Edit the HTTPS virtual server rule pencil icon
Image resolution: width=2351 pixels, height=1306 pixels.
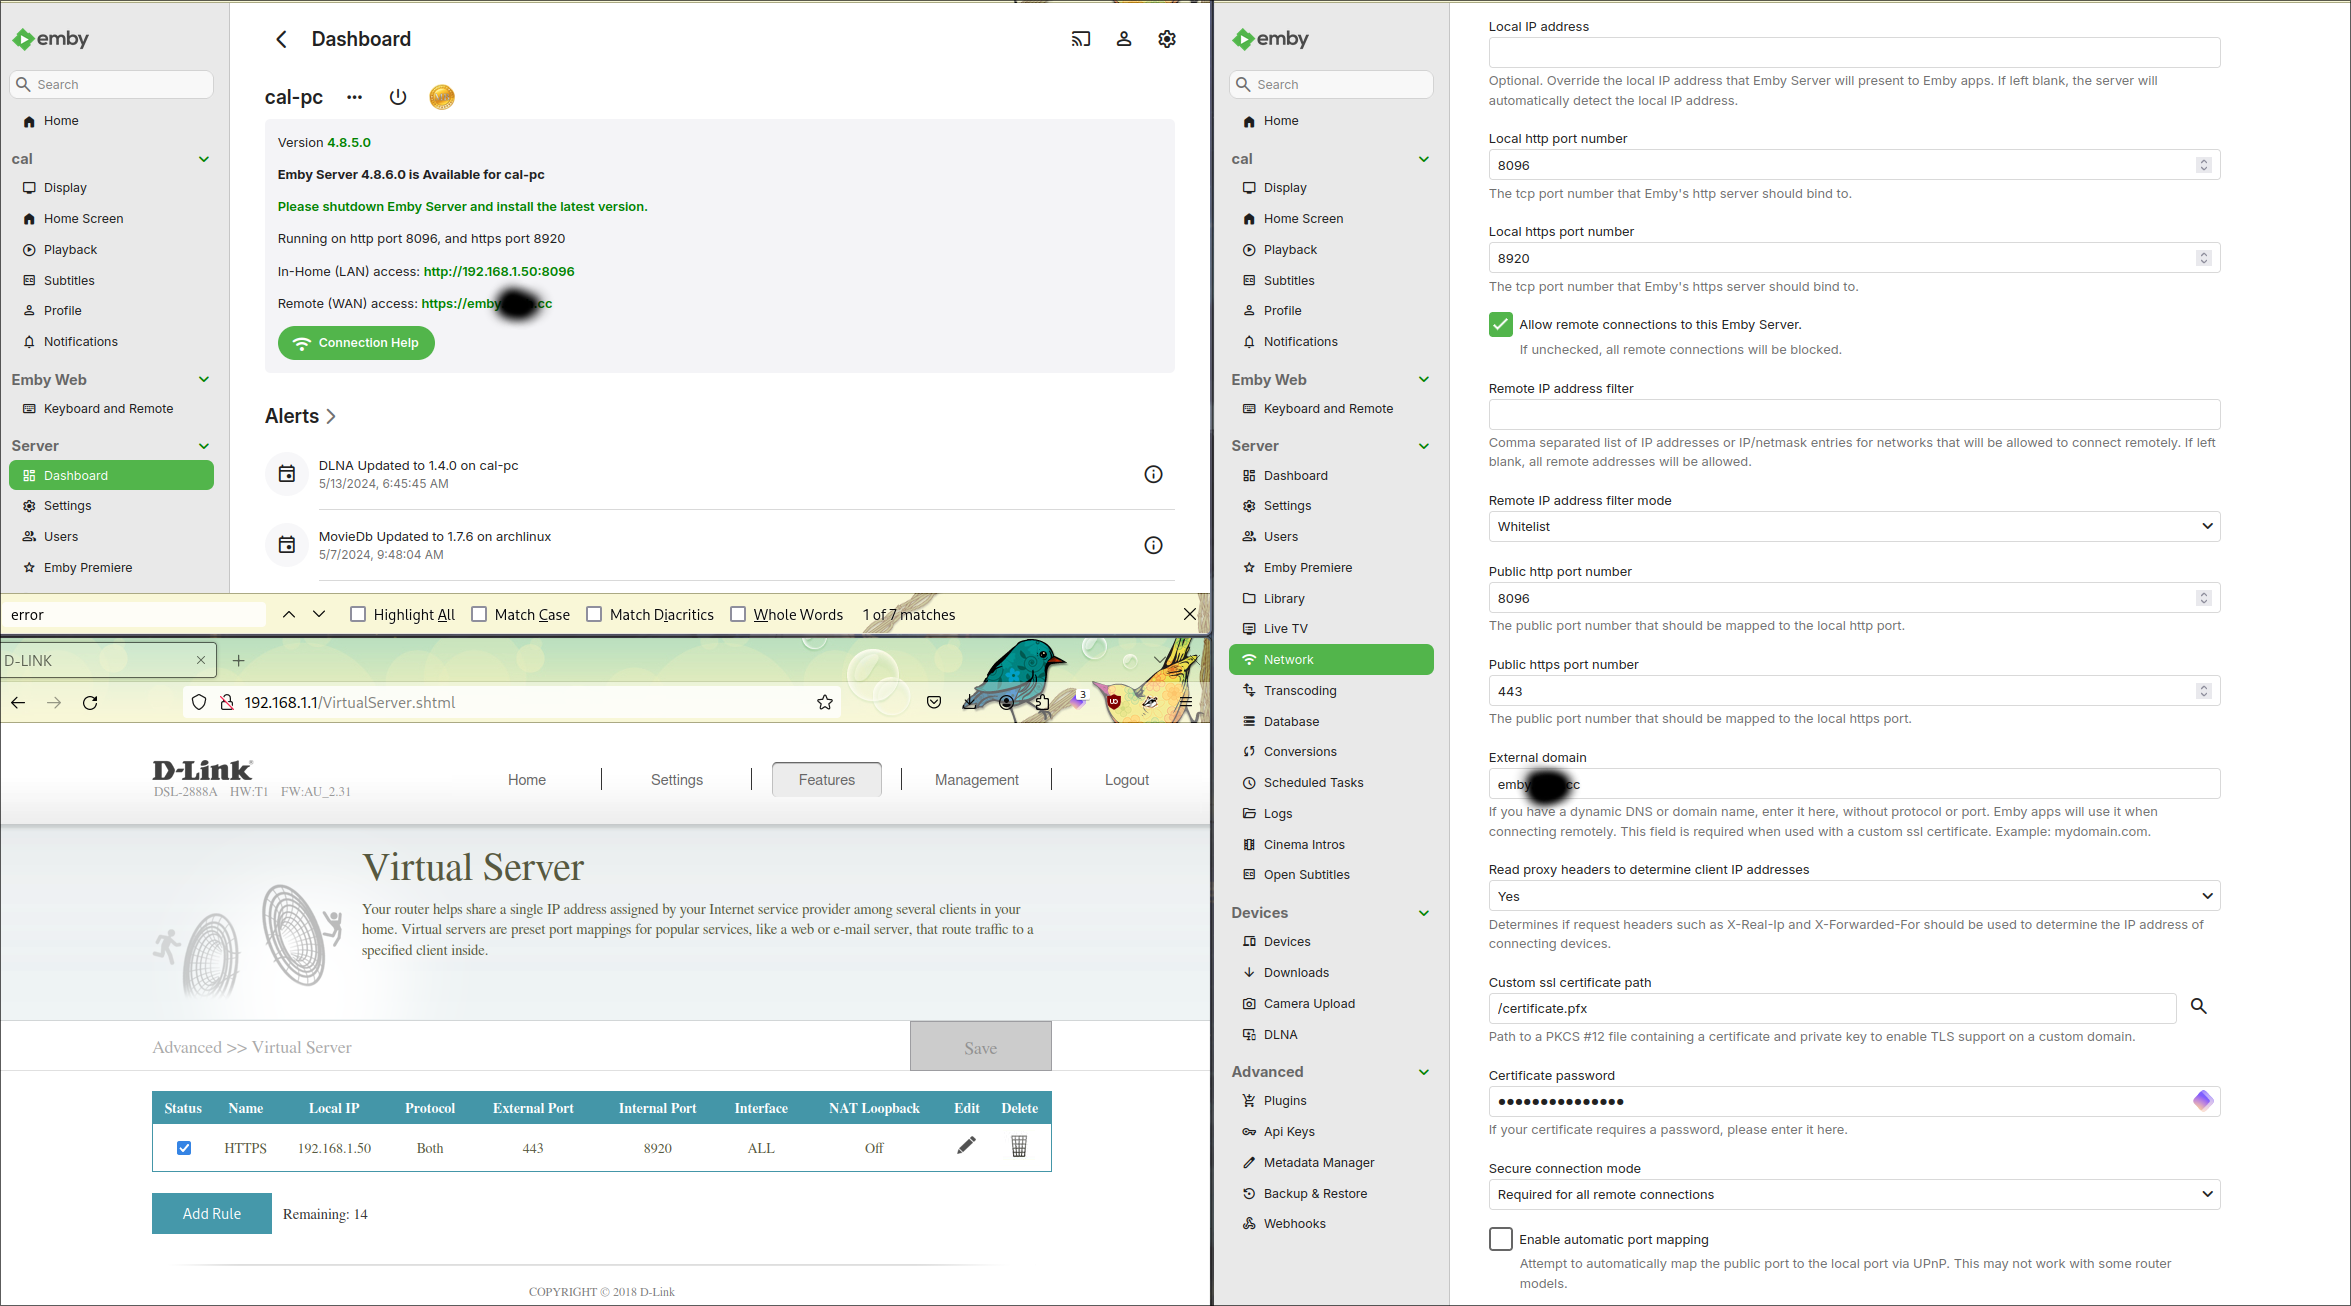966,1146
